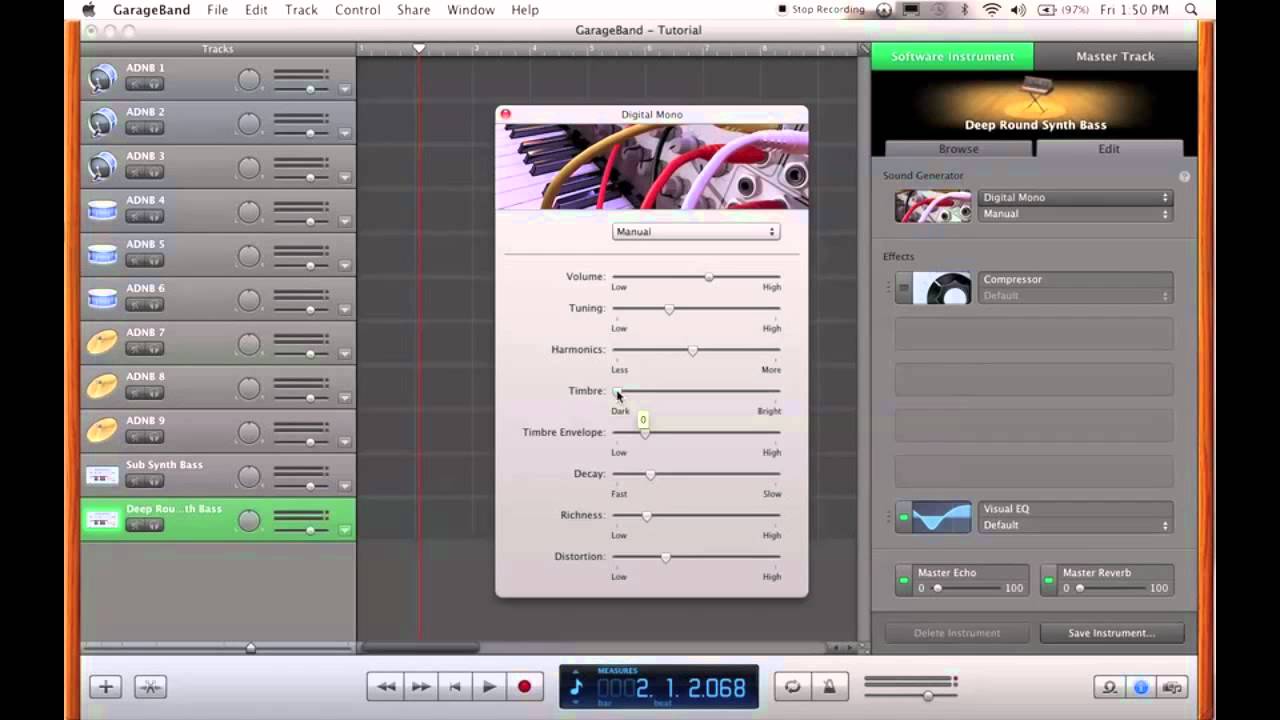Open the Manual preset dropdown under Sound Generator

point(1075,214)
